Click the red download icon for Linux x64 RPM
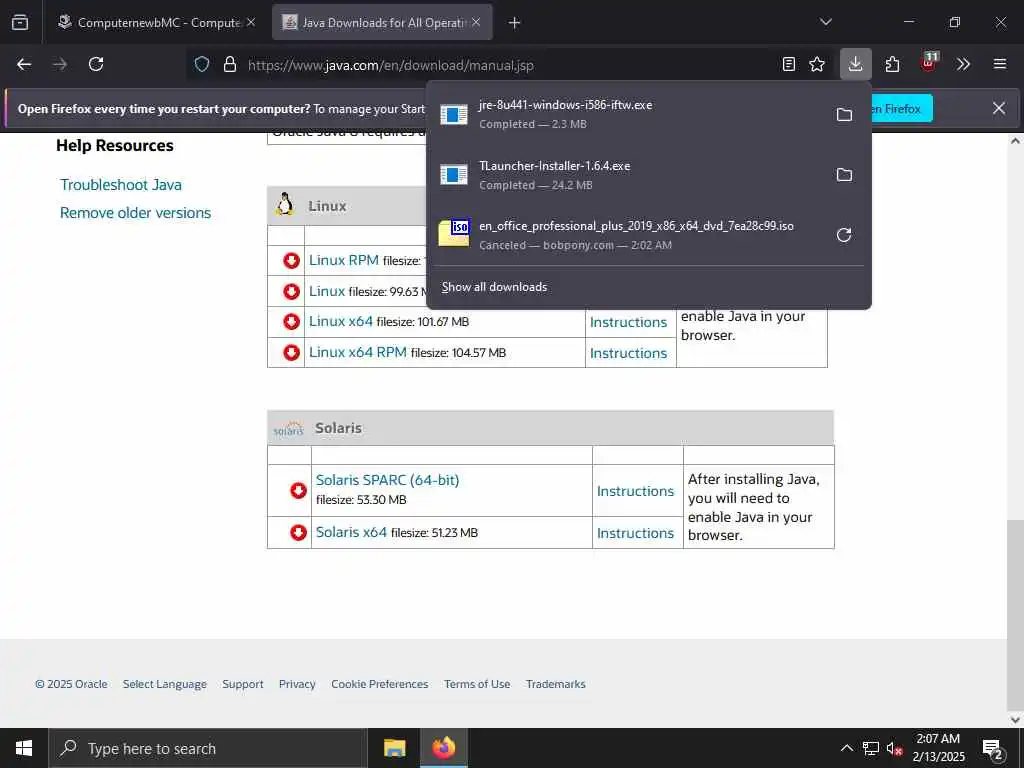The height and width of the screenshot is (768, 1024). click(x=291, y=353)
